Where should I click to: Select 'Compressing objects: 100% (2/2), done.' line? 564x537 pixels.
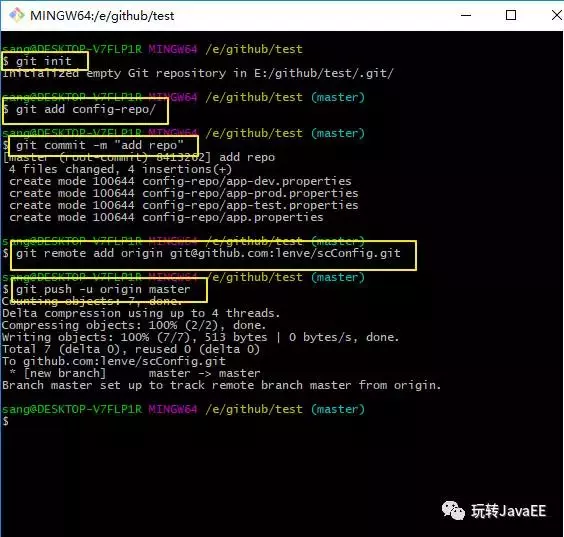pyautogui.click(x=134, y=325)
